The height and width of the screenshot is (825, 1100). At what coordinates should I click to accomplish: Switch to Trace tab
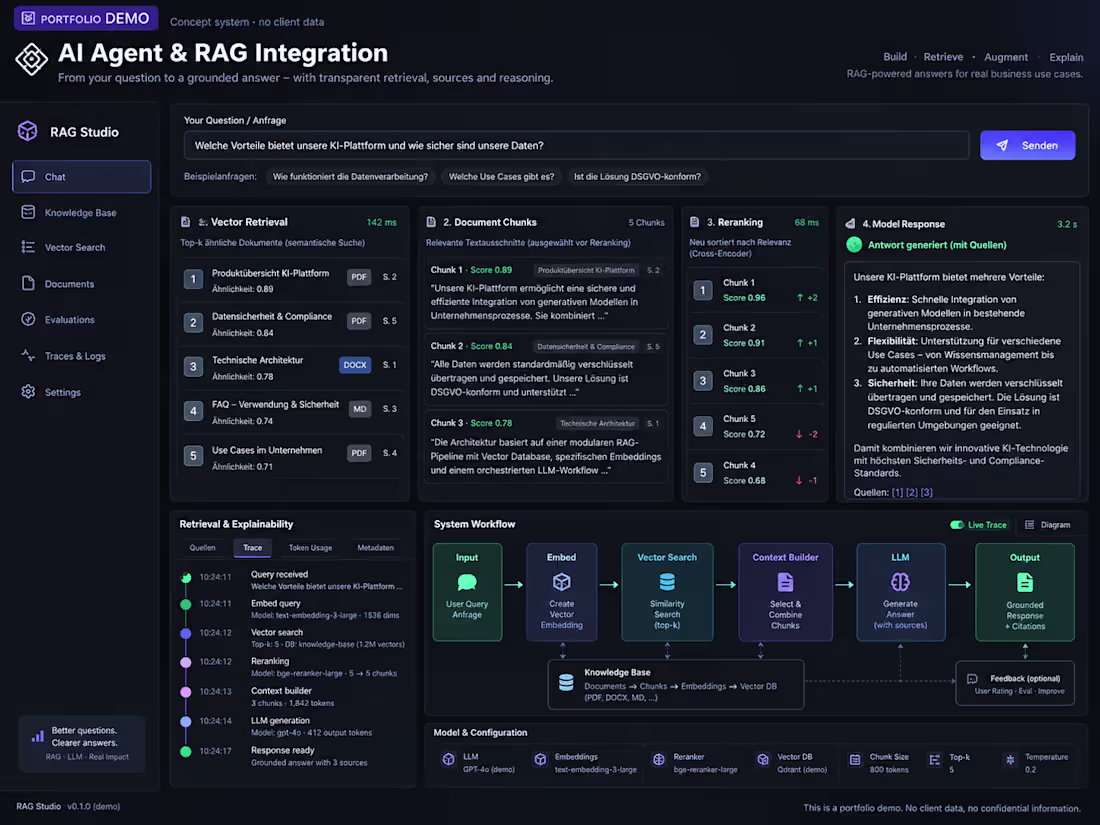253,548
